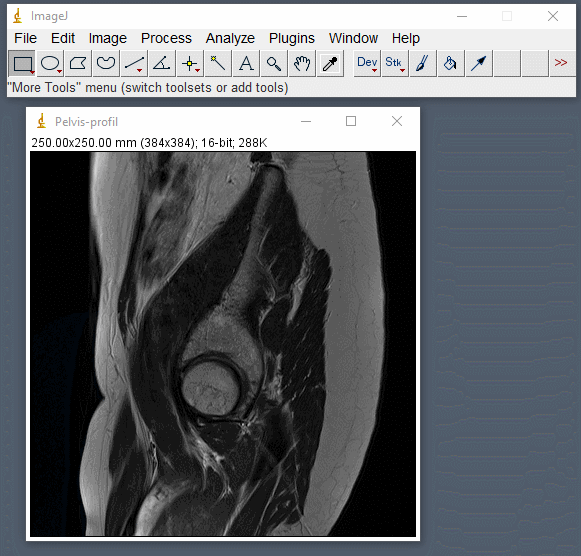The height and width of the screenshot is (556, 581).
Task: Open the Analyze menu
Action: coord(230,38)
